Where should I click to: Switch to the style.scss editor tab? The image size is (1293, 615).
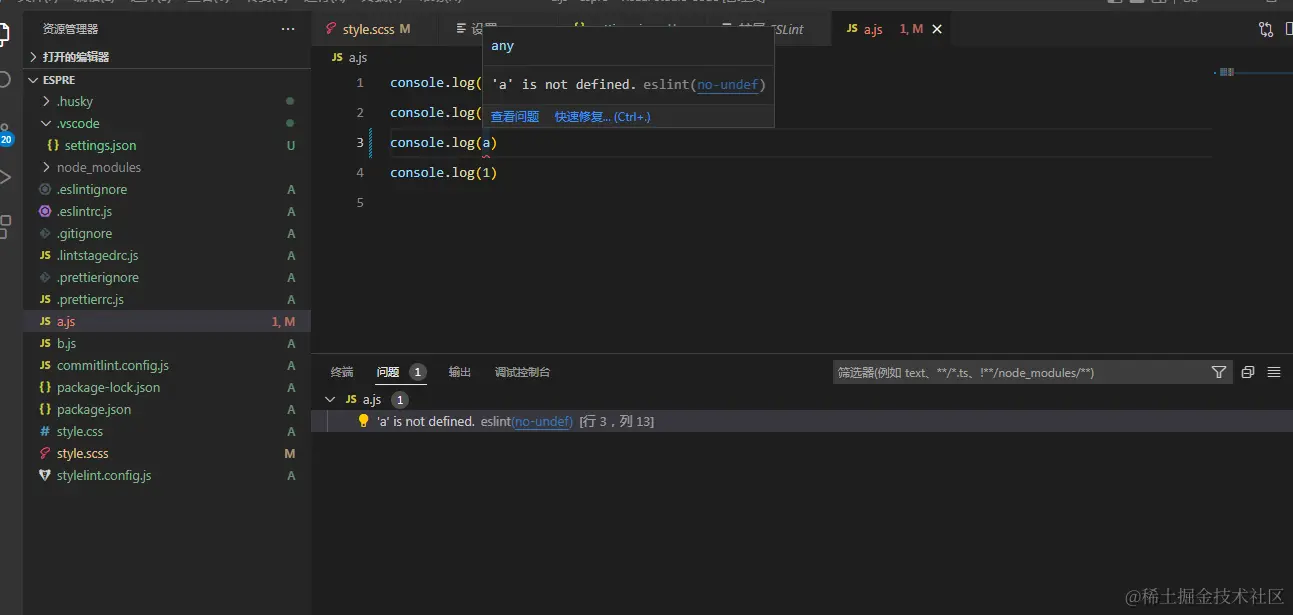point(368,30)
